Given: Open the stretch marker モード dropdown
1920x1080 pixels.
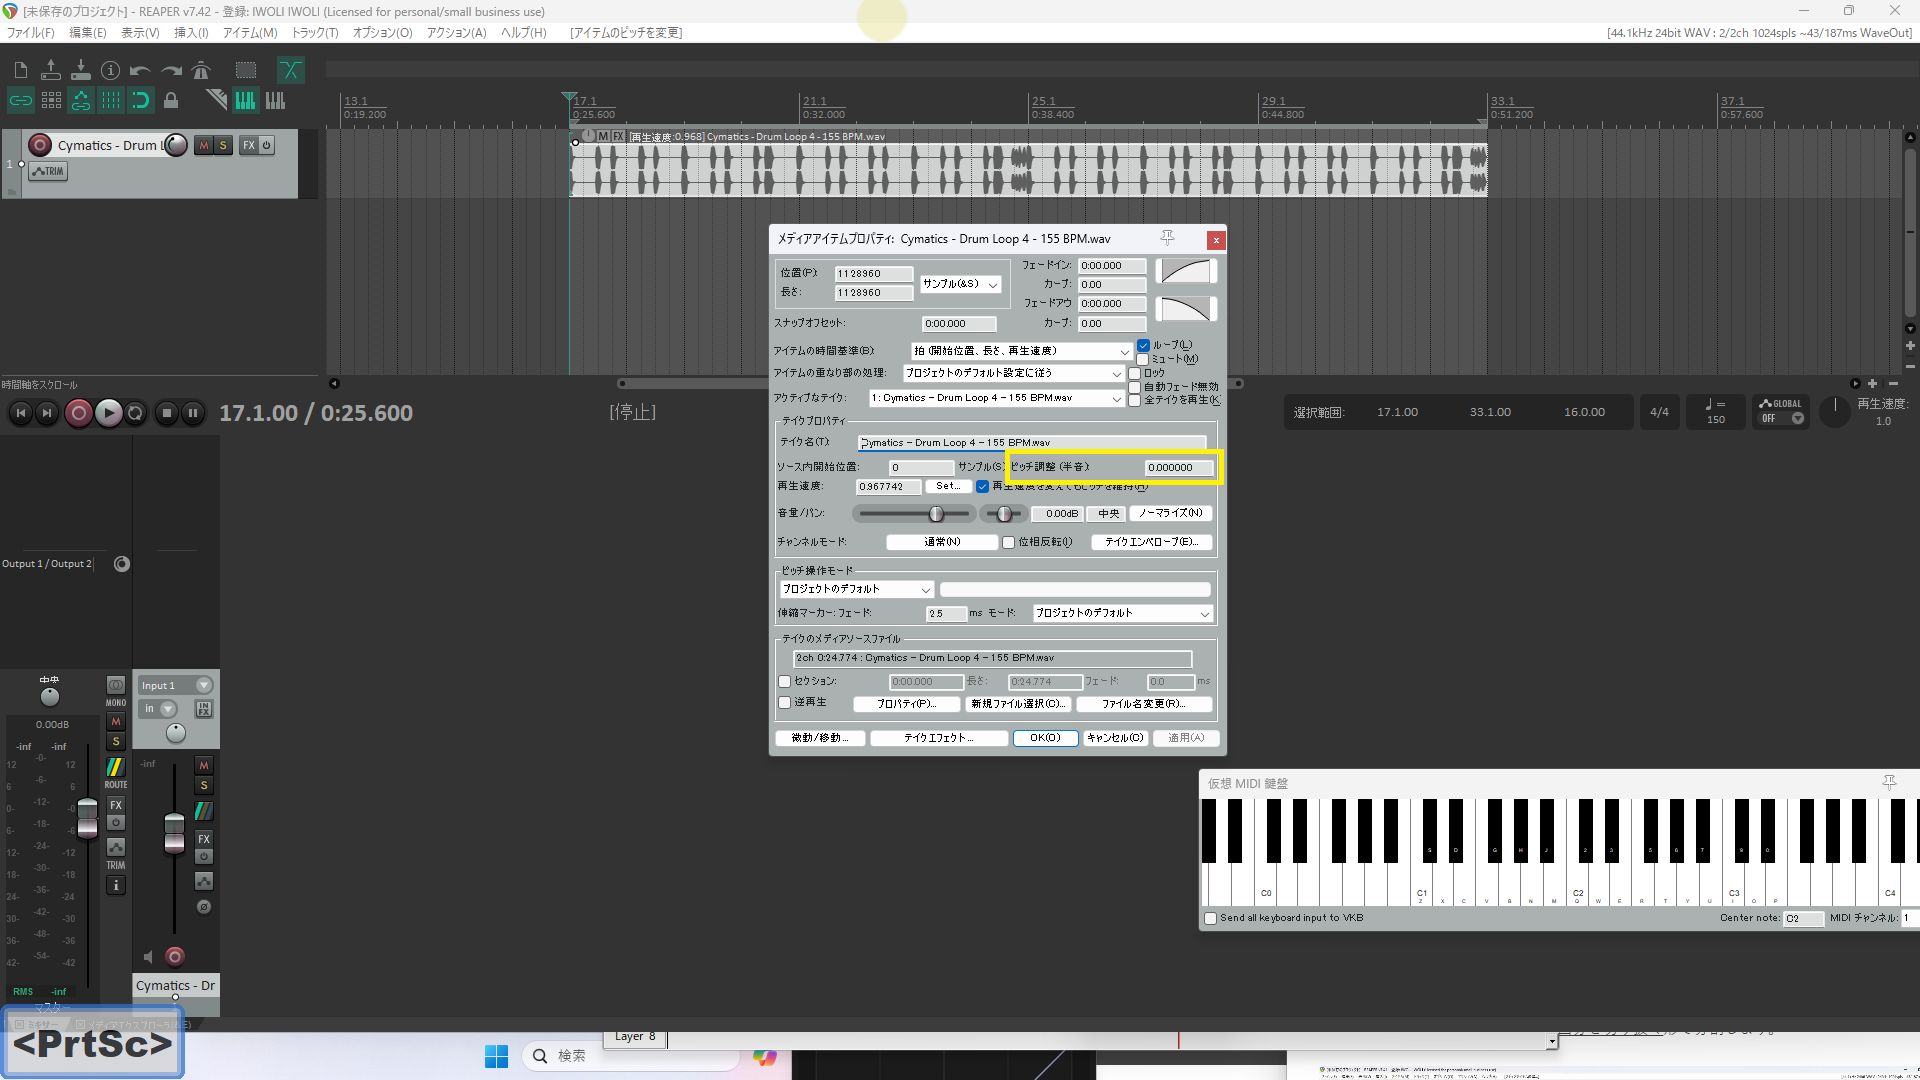Looking at the screenshot, I should pos(1122,613).
